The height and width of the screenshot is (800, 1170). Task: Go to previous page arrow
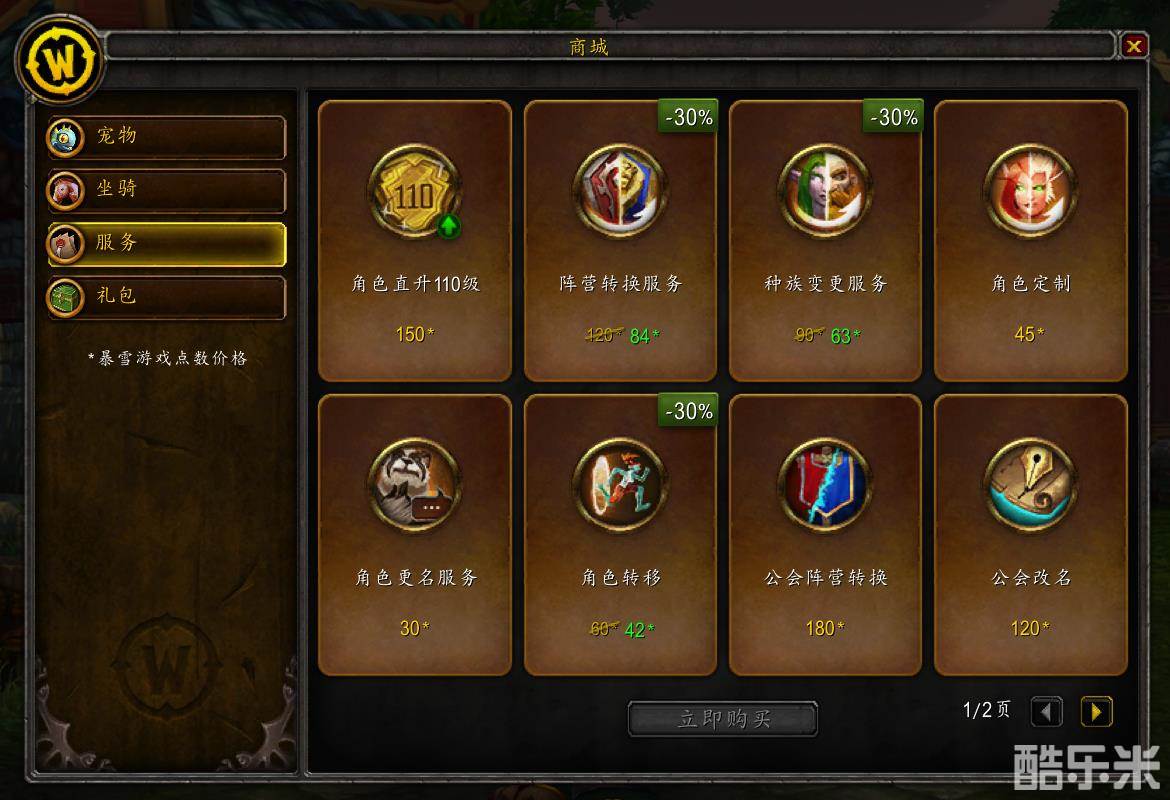pos(1046,711)
